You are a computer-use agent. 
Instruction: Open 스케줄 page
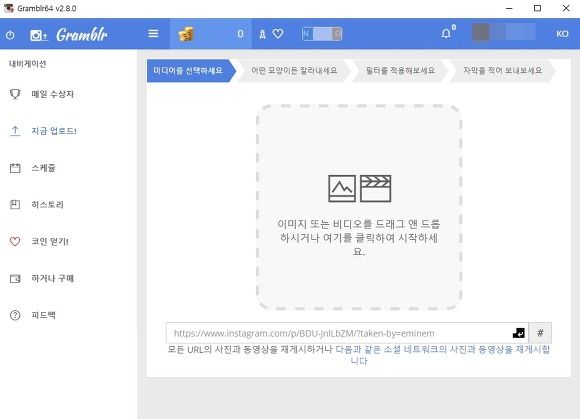[44, 168]
